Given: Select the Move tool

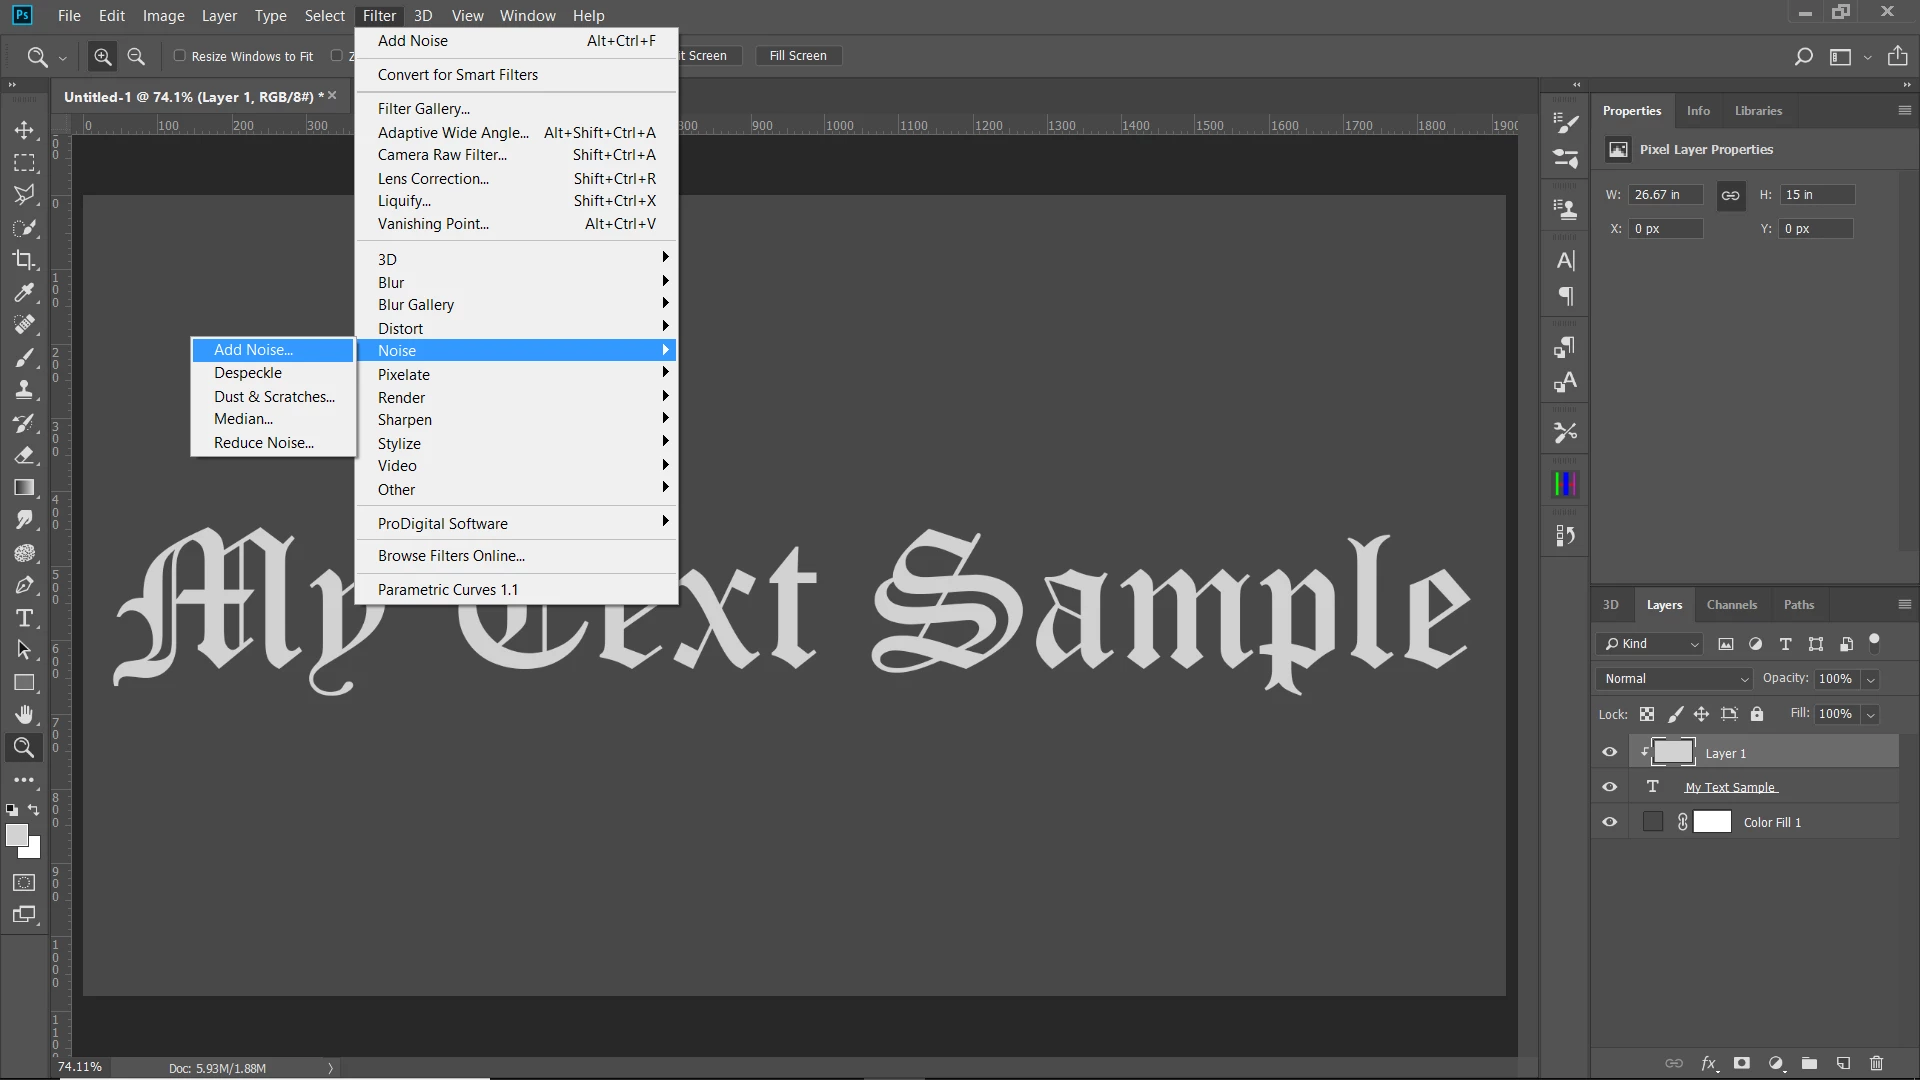Looking at the screenshot, I should click(x=24, y=130).
